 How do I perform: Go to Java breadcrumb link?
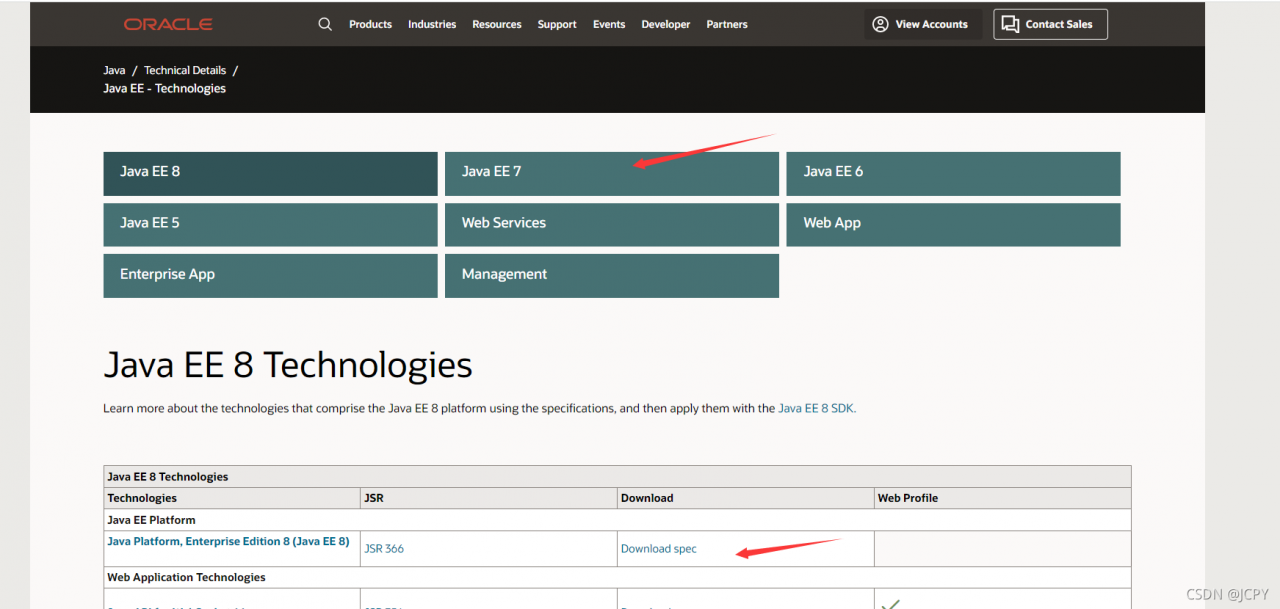pos(114,70)
